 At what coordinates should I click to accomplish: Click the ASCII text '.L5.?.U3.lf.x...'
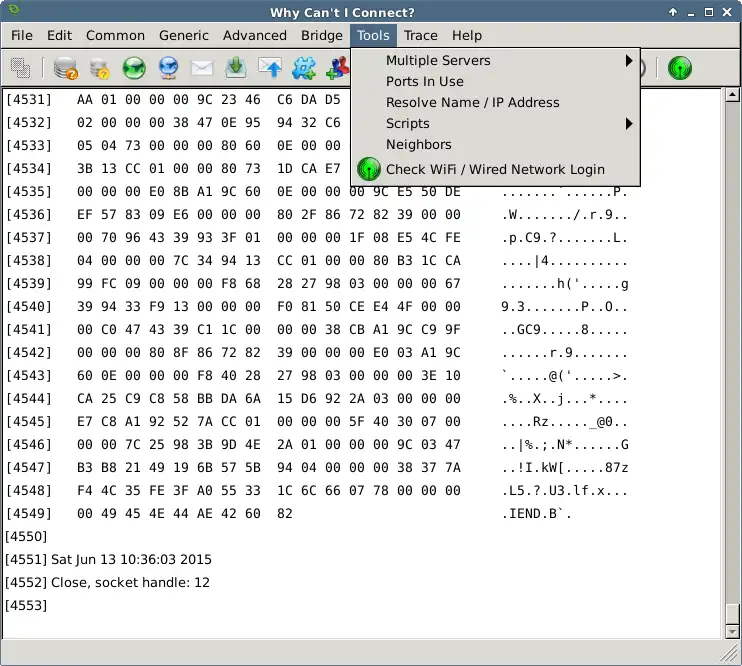pyautogui.click(x=565, y=490)
